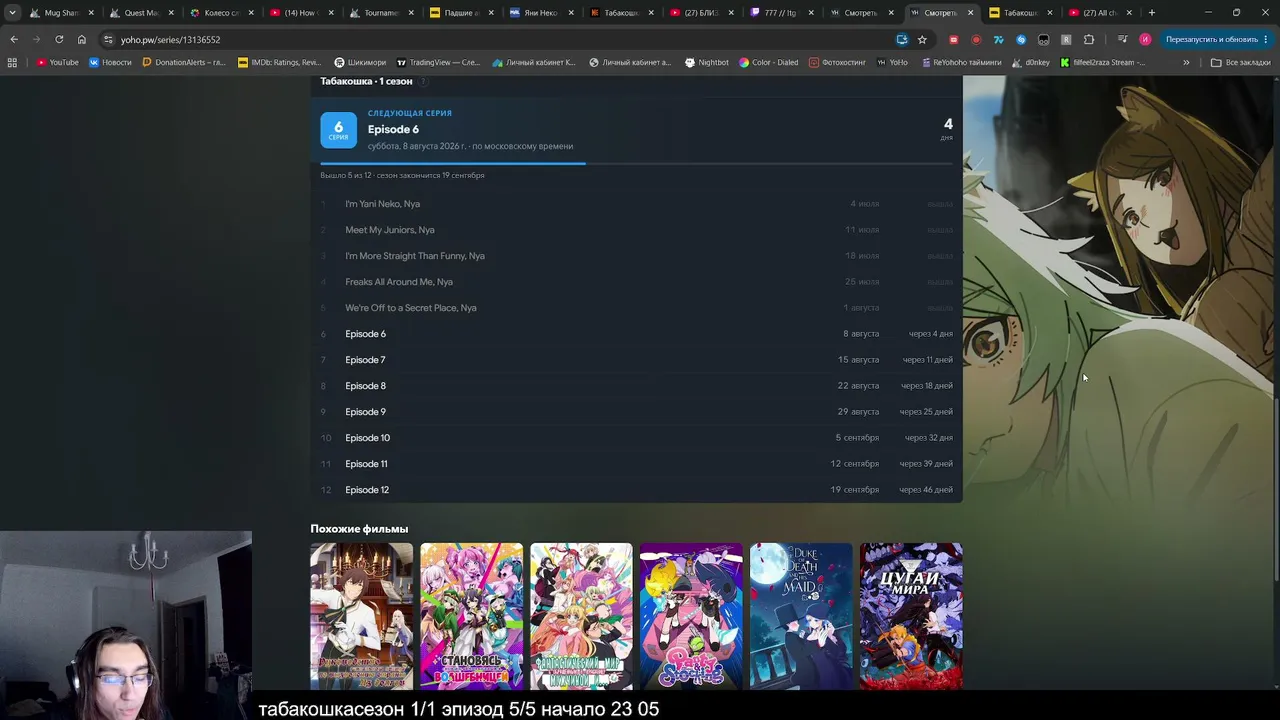Click the season progress bar

636,163
